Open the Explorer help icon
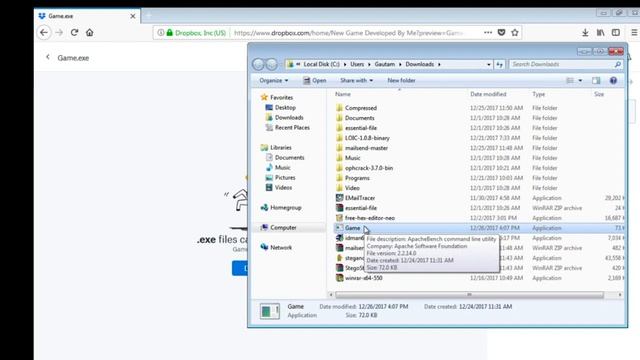640x360 pixels. 613,80
